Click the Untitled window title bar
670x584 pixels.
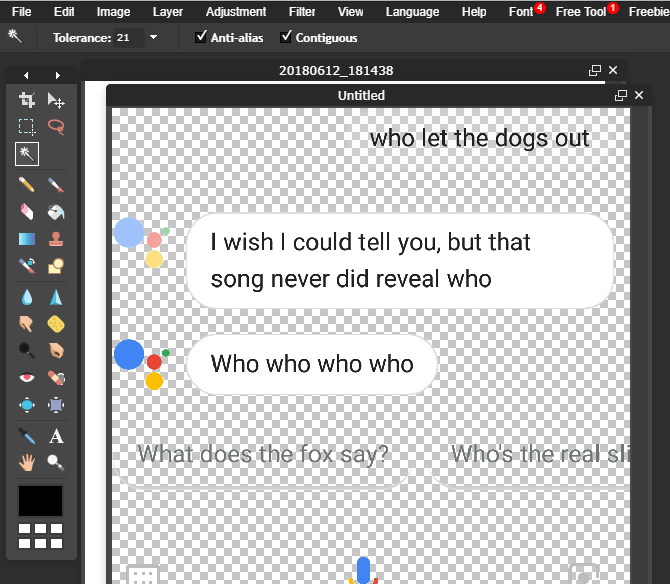coord(361,95)
